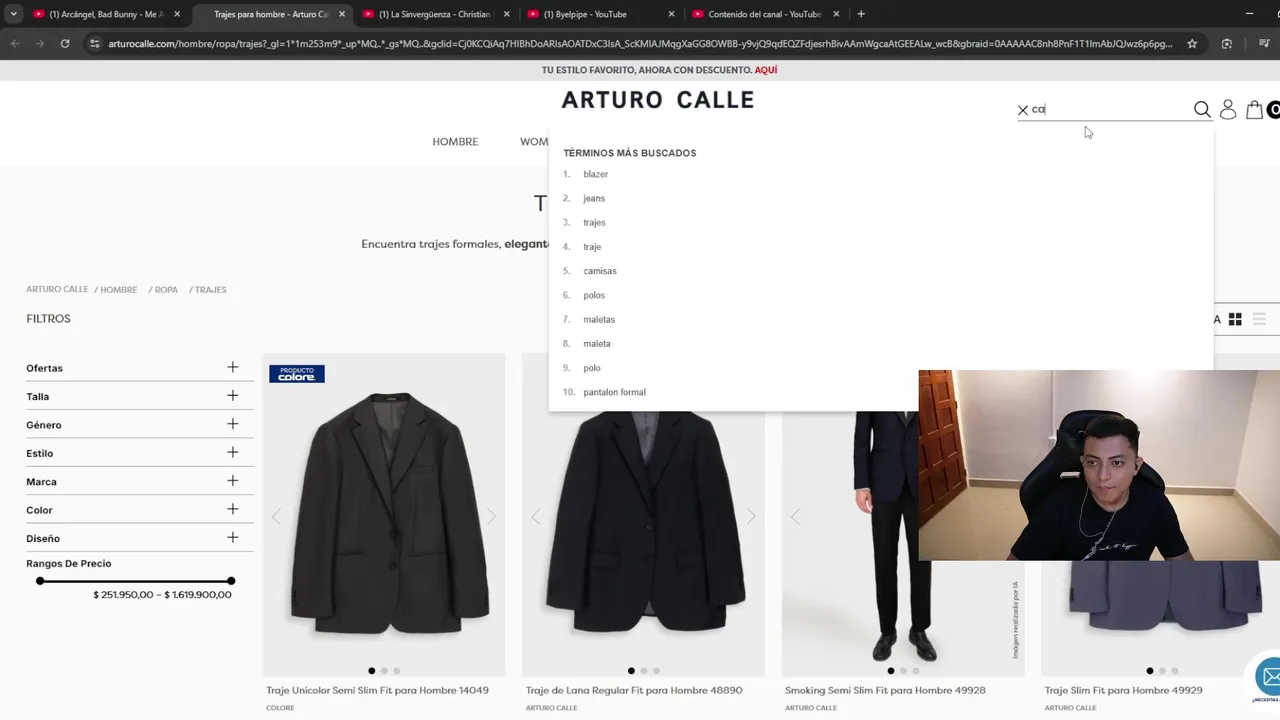Viewport: 1280px width, 720px height.
Task: Expand the Color filter
Action: tap(232, 509)
